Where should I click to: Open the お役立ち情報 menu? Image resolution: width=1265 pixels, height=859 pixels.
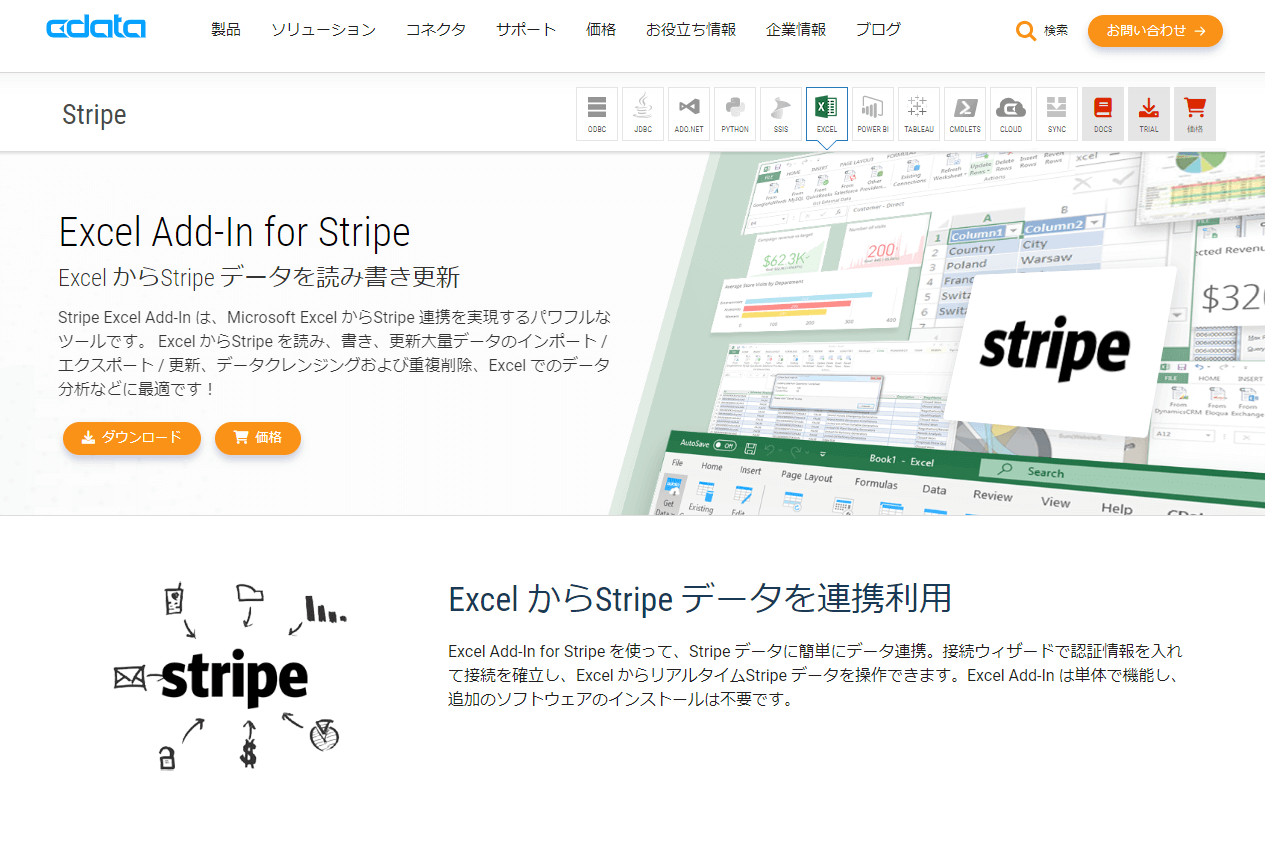[x=691, y=30]
